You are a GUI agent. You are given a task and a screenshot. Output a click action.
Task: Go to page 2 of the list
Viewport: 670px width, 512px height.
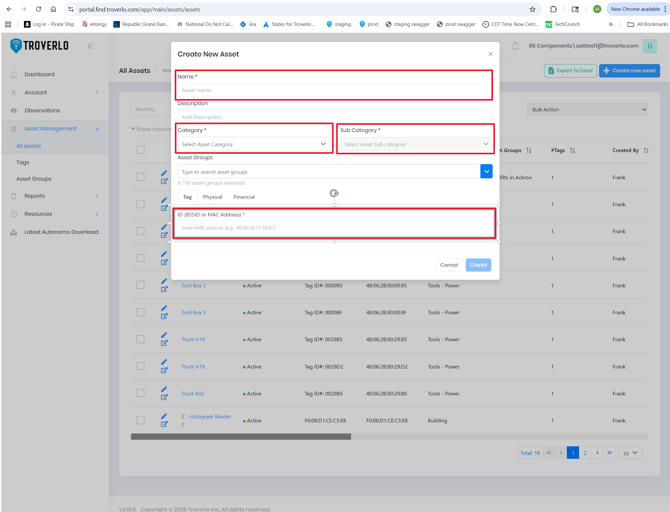pyautogui.click(x=585, y=453)
